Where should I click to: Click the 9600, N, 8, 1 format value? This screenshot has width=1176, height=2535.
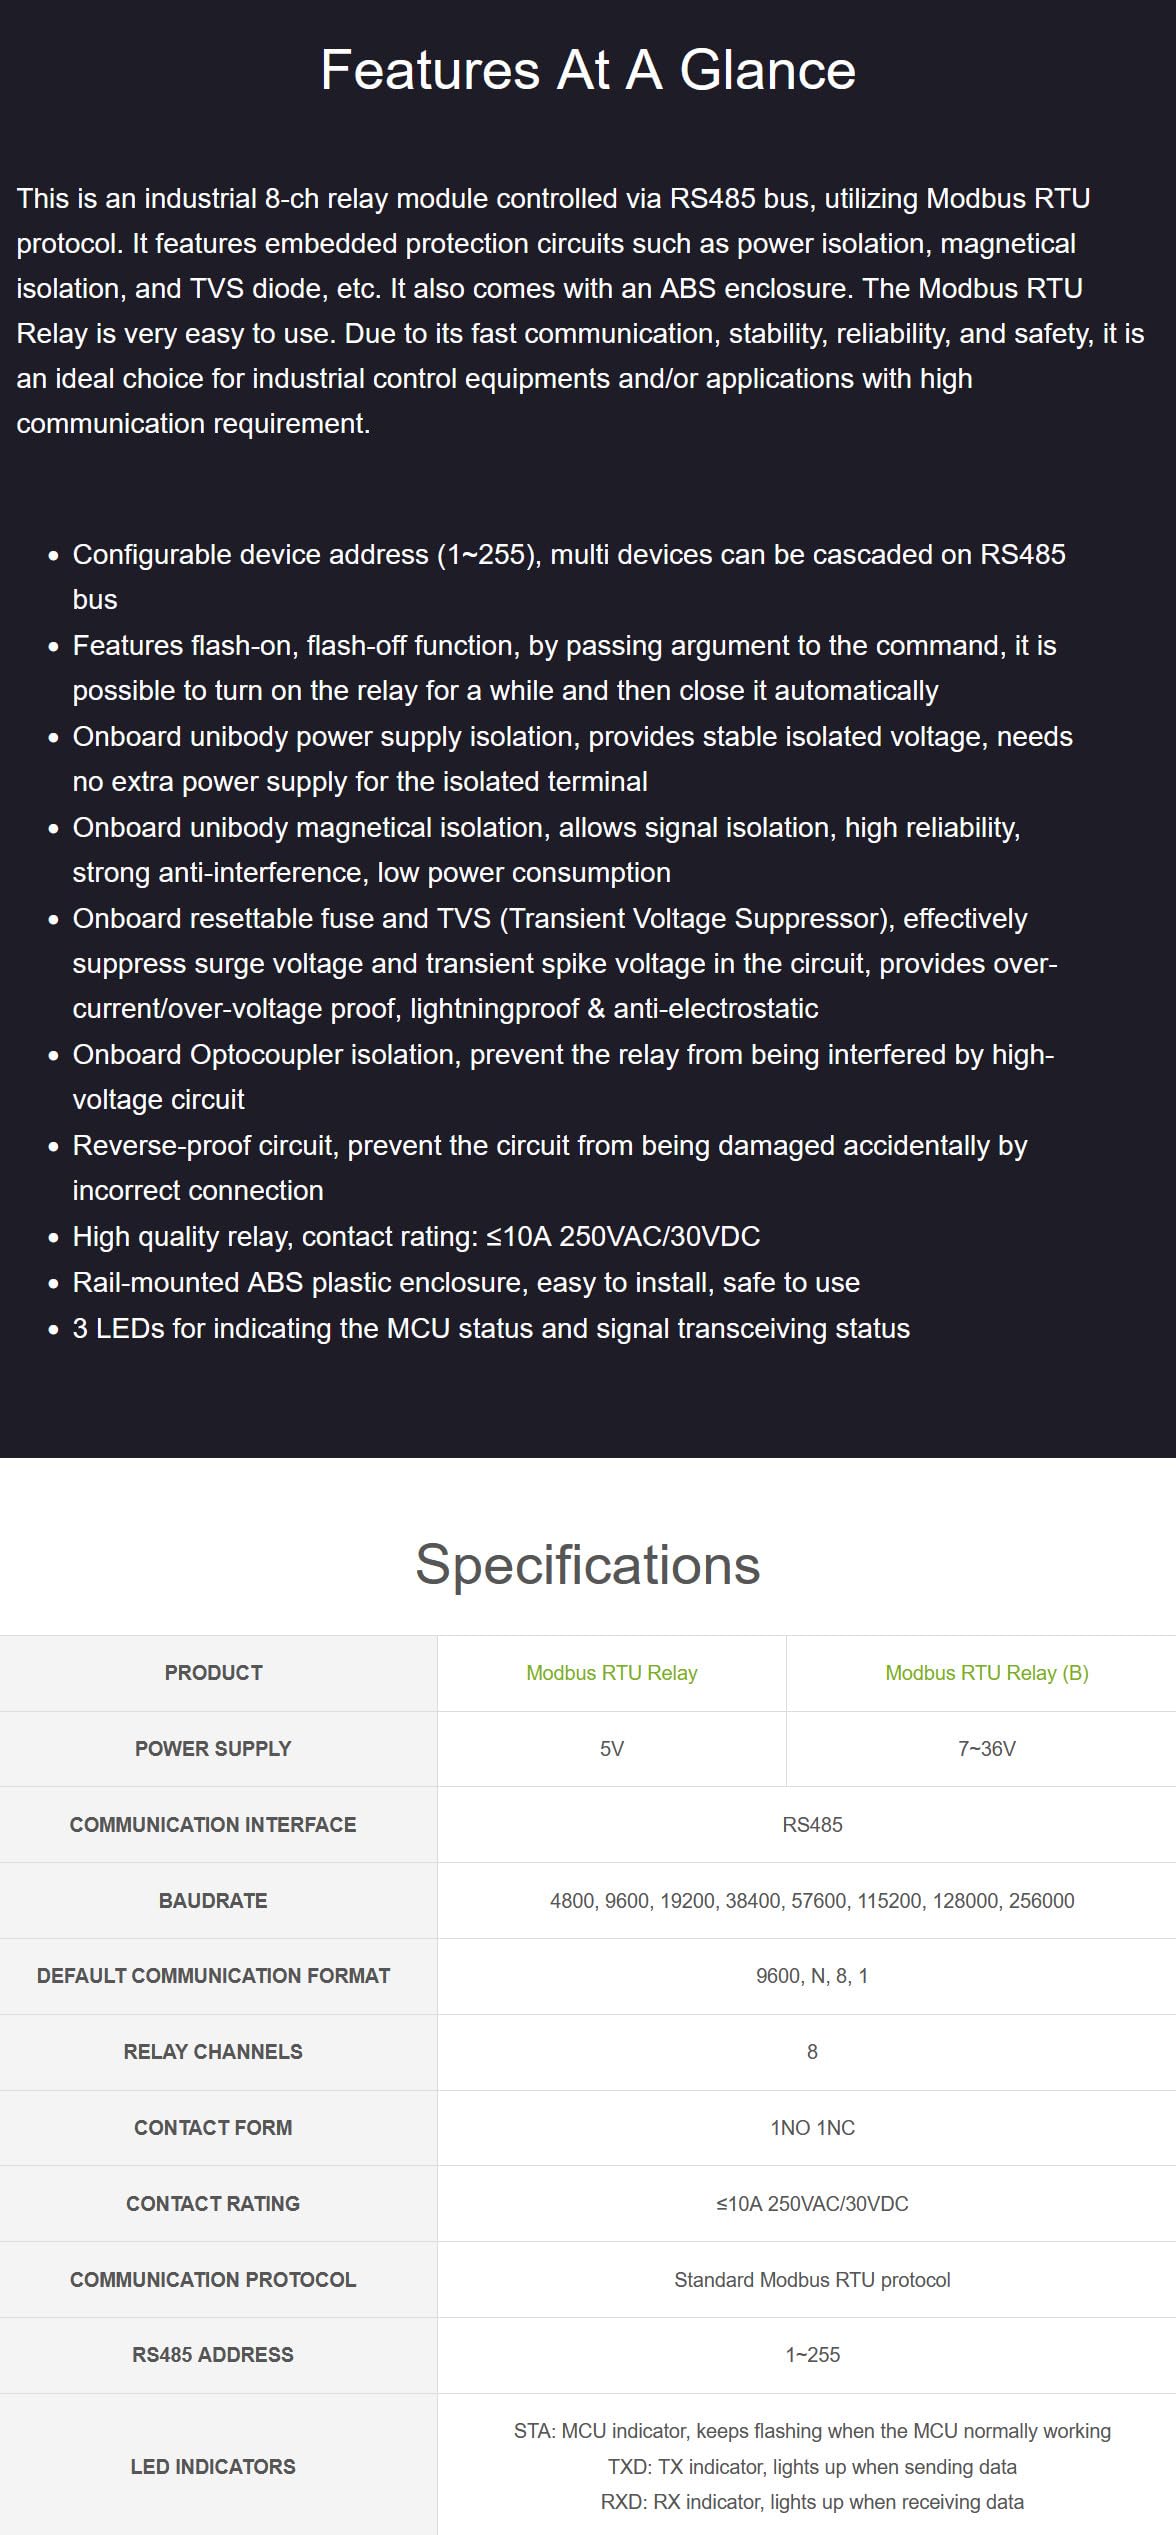pyautogui.click(x=812, y=1976)
